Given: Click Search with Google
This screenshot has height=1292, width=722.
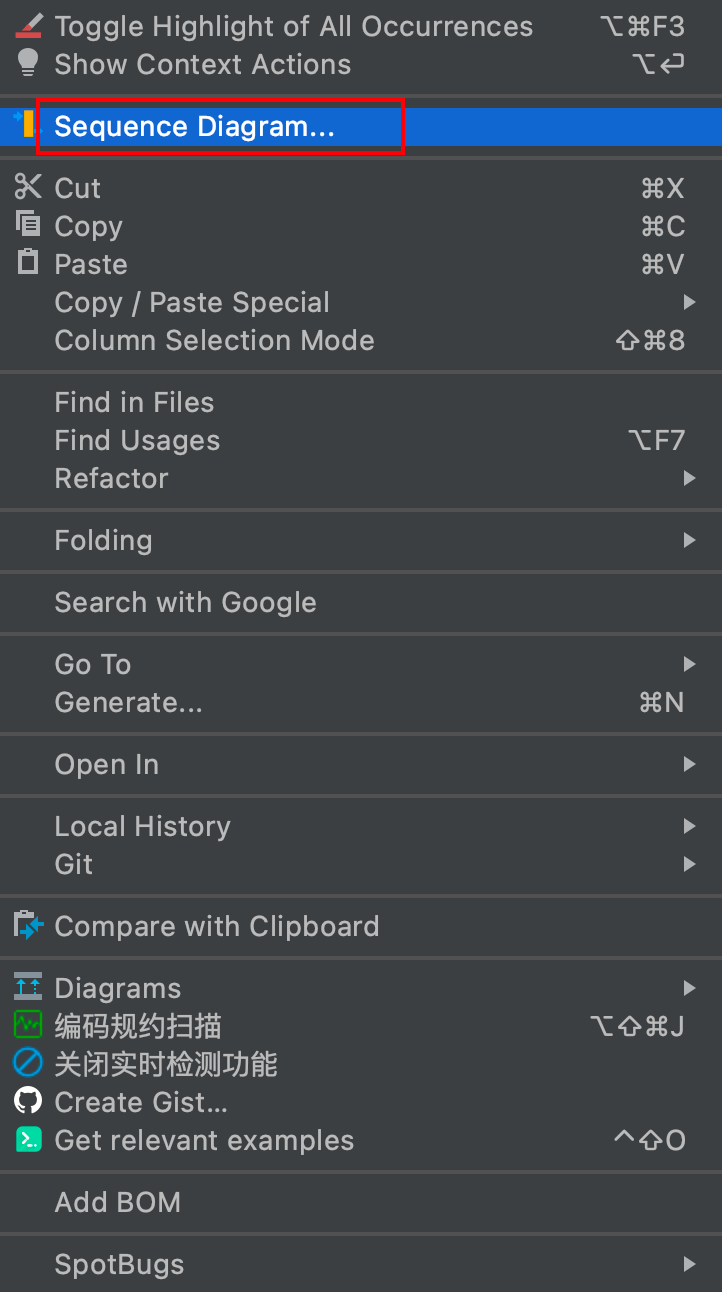Looking at the screenshot, I should coord(187,602).
